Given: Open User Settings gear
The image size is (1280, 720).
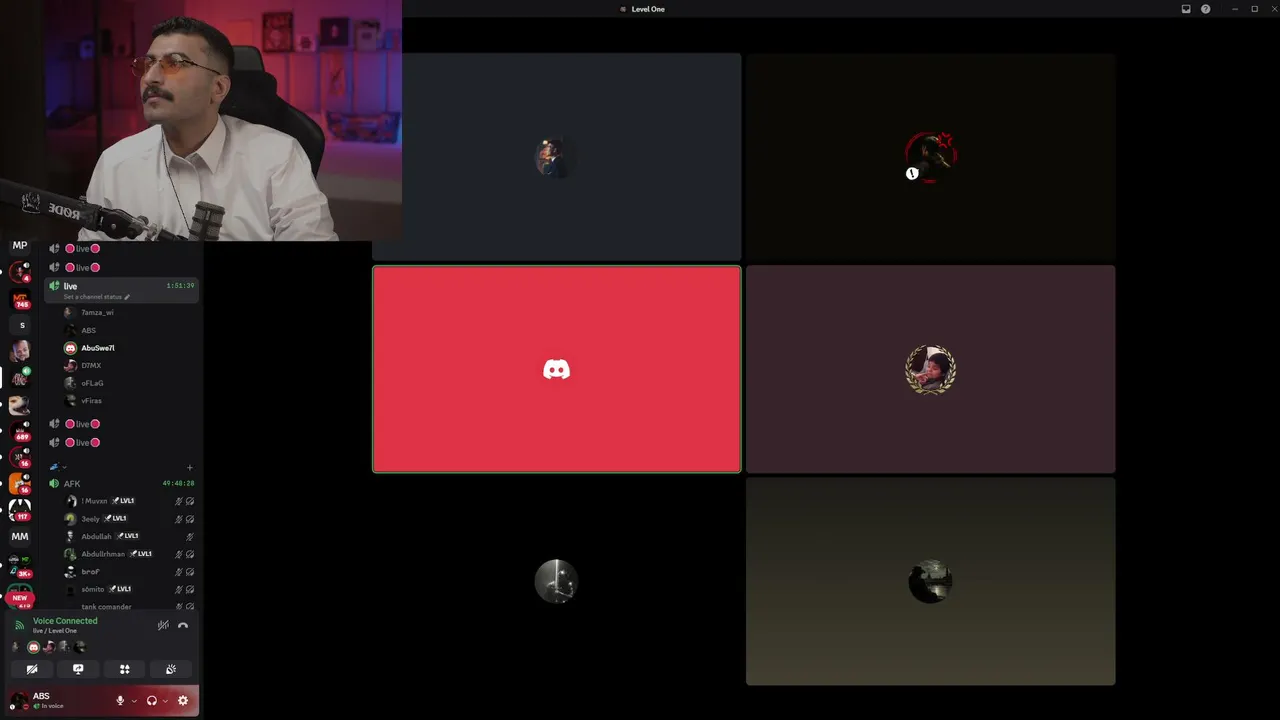Looking at the screenshot, I should click(x=183, y=701).
